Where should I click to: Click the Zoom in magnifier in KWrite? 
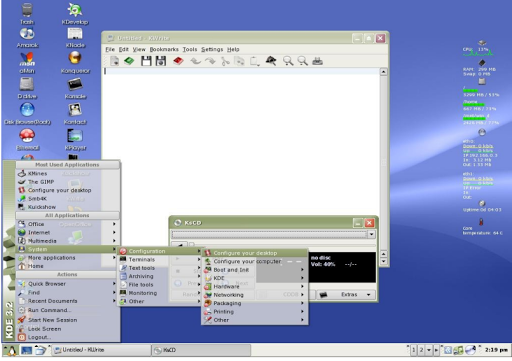pos(288,61)
